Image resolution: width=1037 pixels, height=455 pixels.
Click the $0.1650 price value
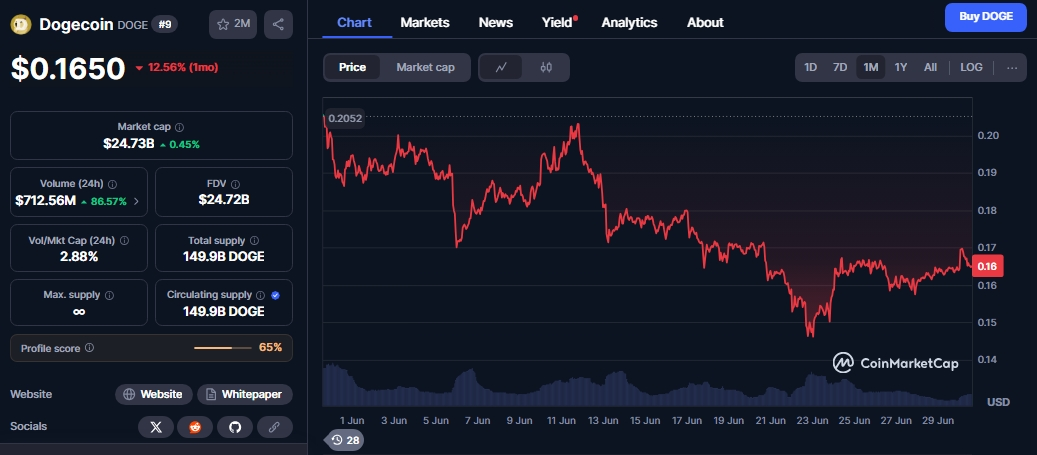click(x=68, y=68)
